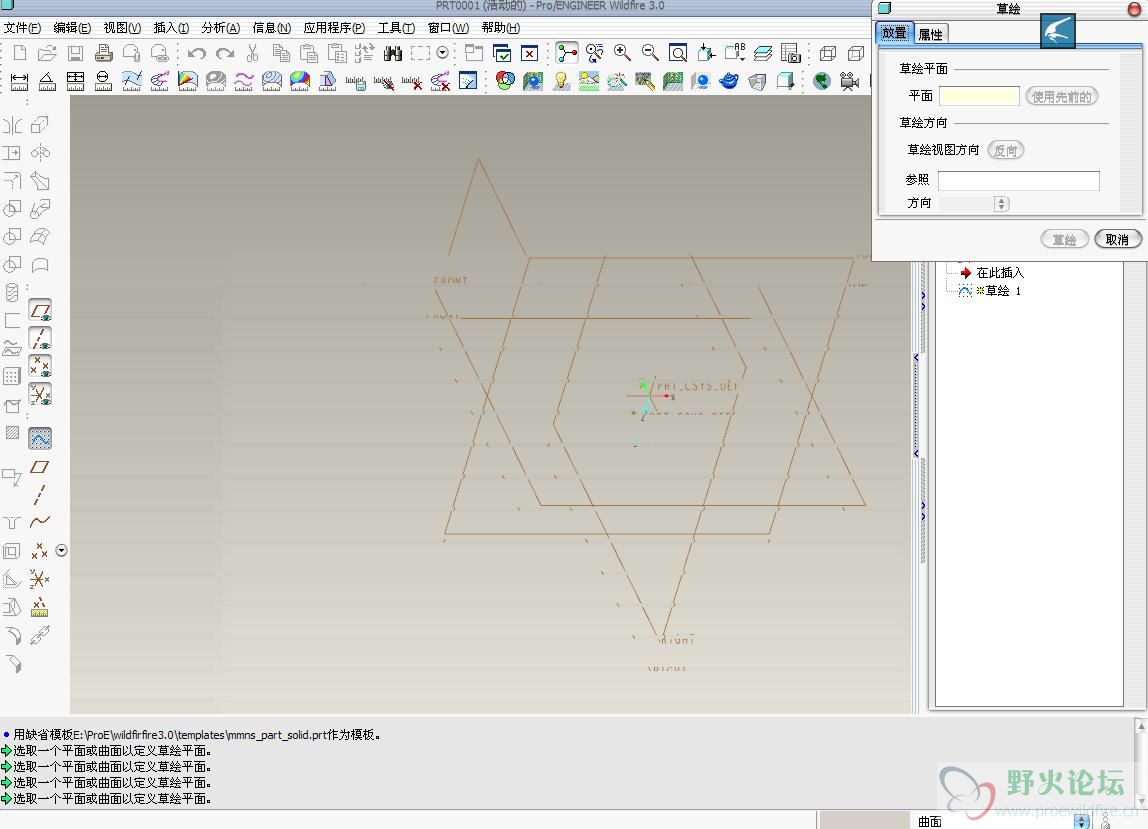
Task: Select the sketch tool icon
Action: click(x=40, y=439)
